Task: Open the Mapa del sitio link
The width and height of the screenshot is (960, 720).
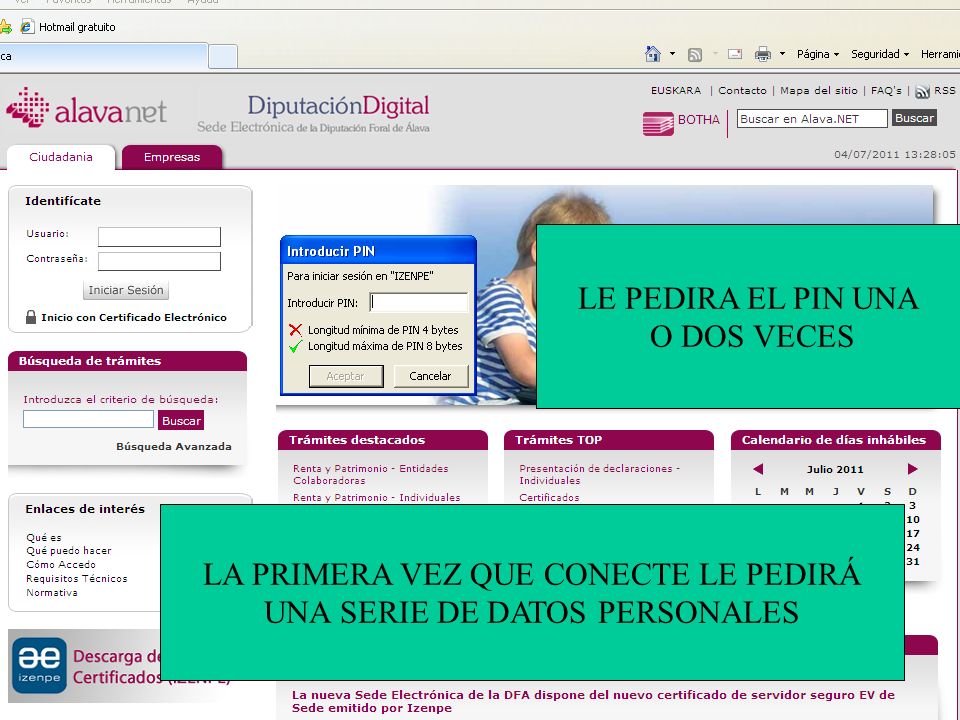Action: tap(819, 91)
